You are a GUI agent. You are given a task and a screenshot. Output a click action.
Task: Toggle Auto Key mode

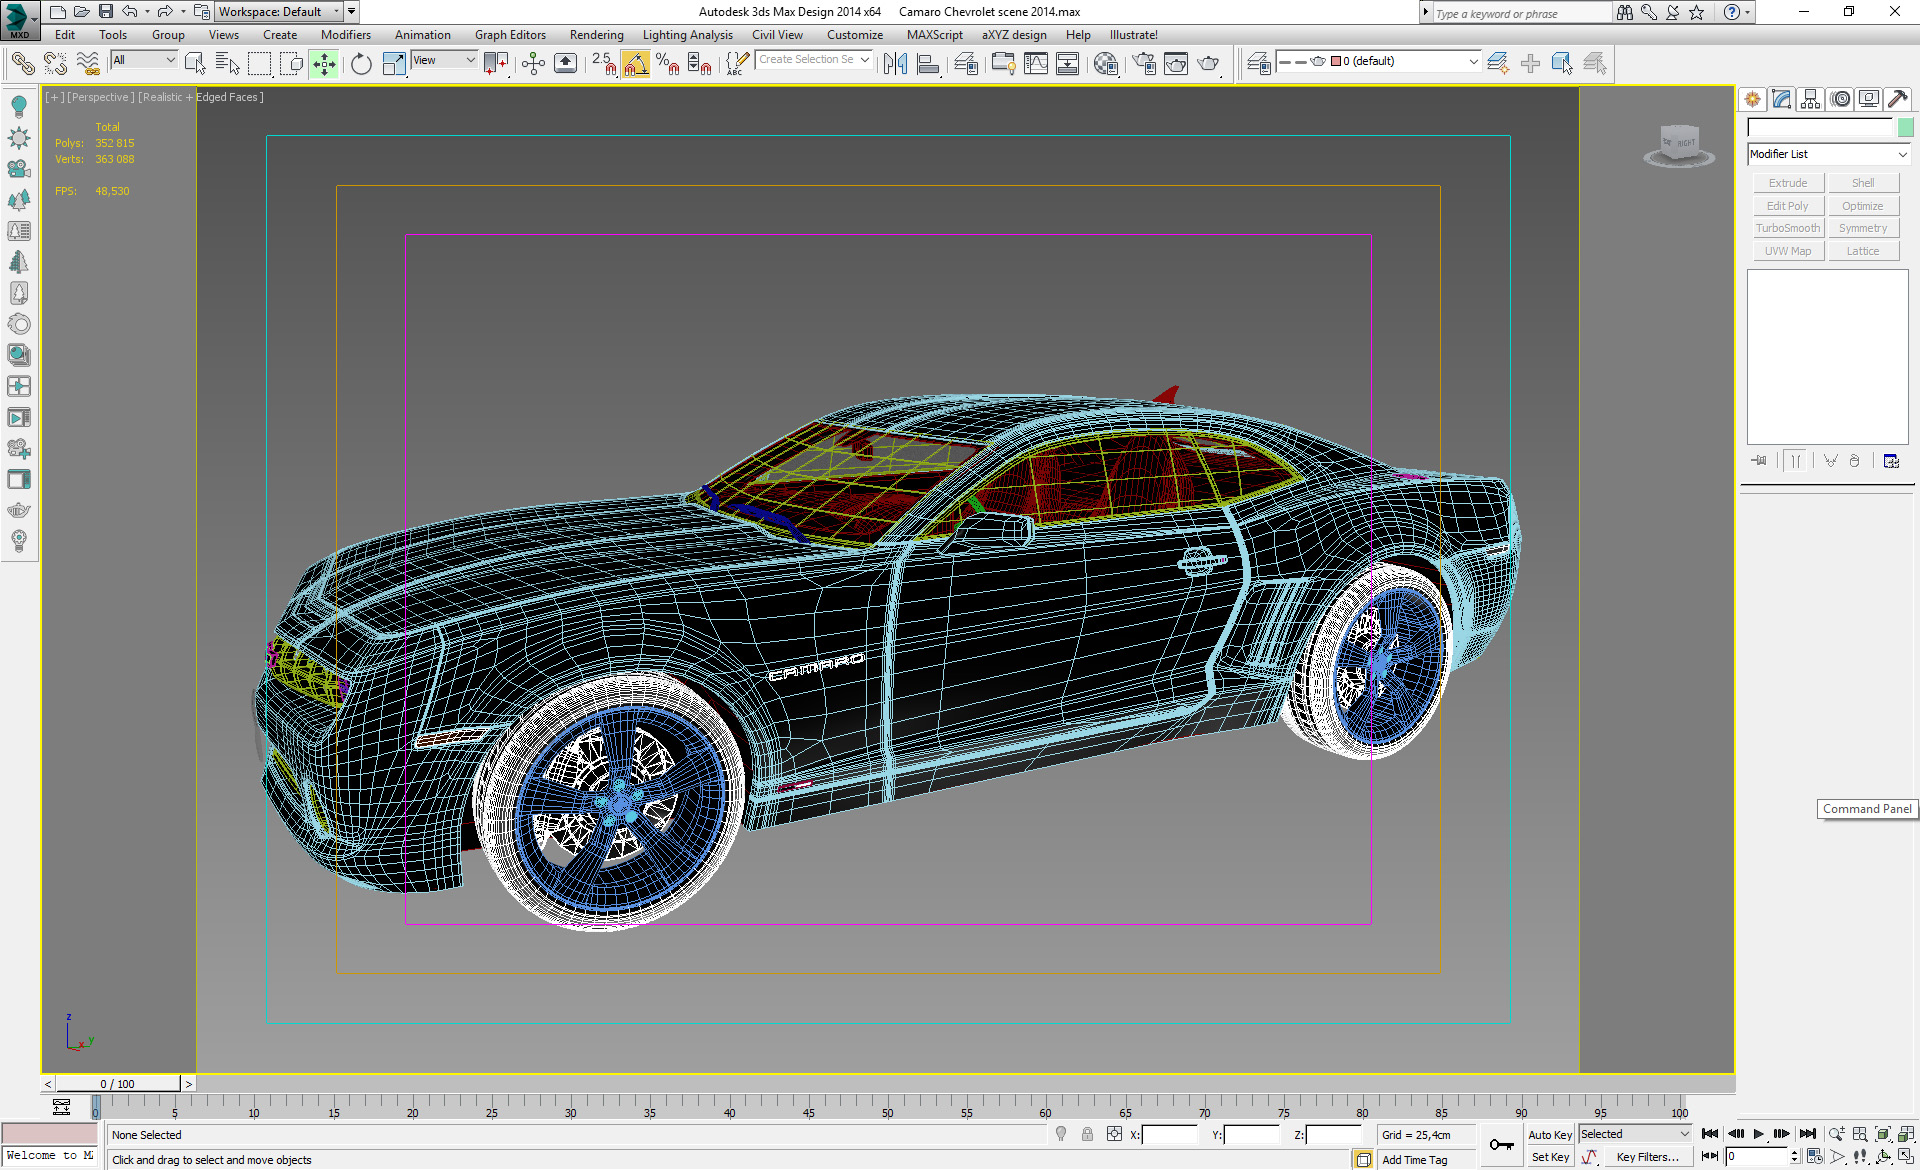[x=1549, y=1135]
